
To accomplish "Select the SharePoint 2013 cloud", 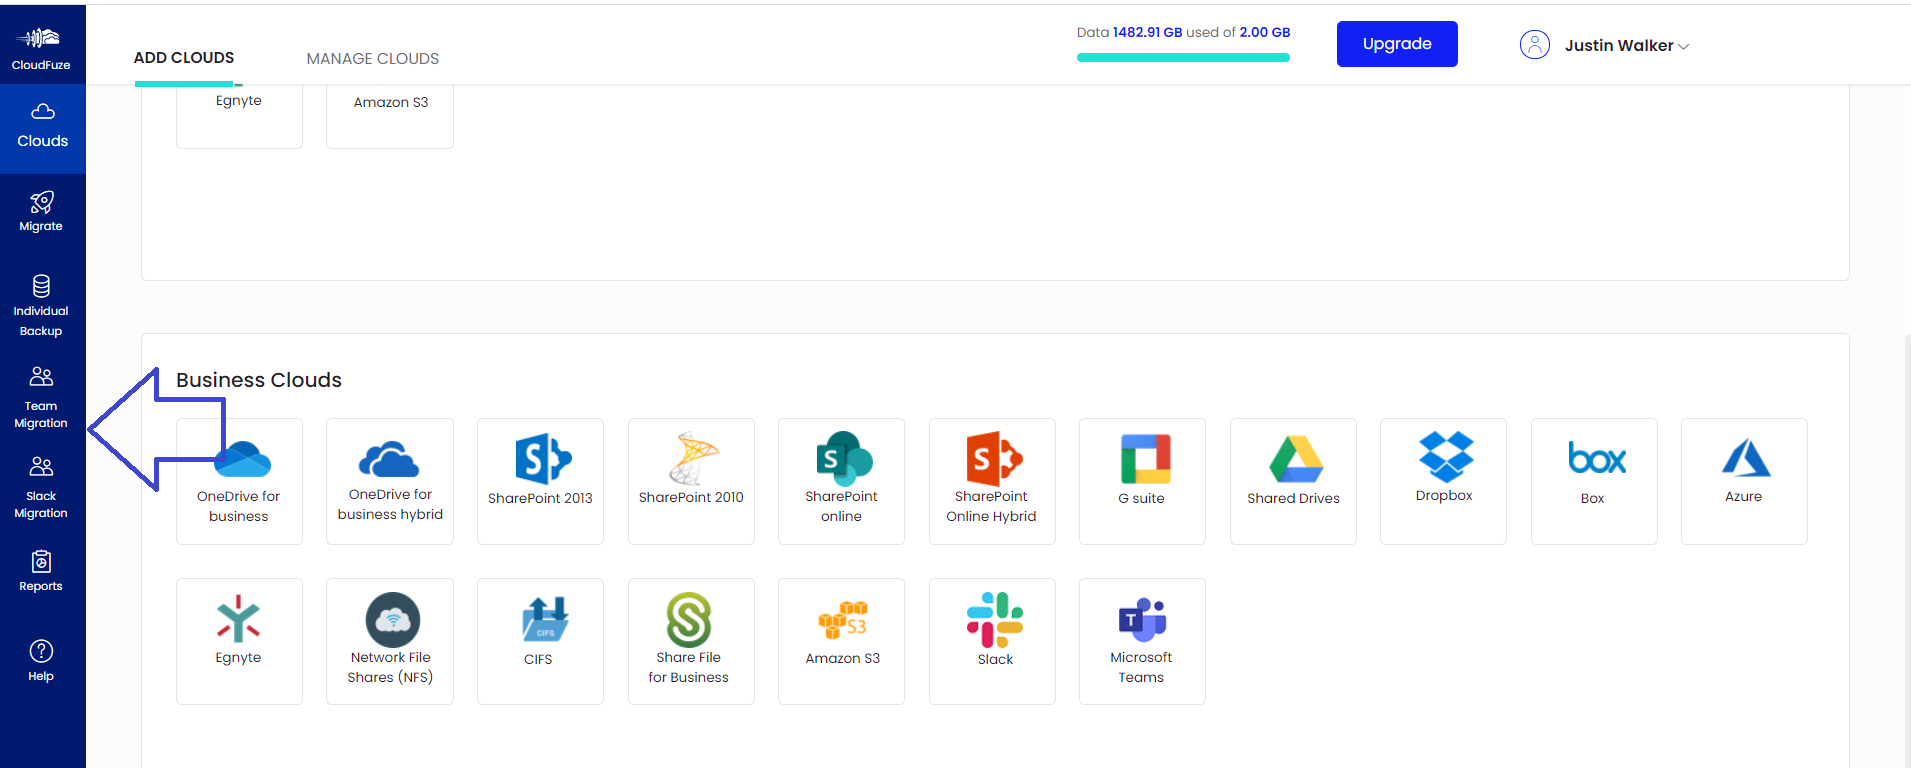I will (x=540, y=481).
